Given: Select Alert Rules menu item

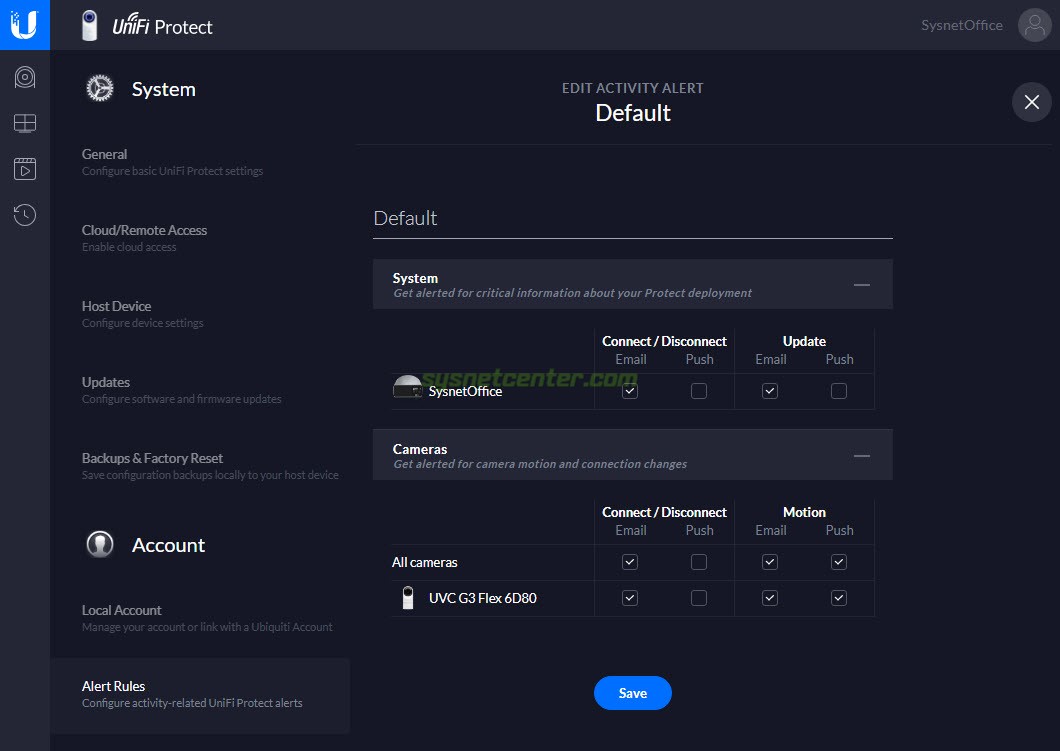Looking at the screenshot, I should click(x=200, y=694).
